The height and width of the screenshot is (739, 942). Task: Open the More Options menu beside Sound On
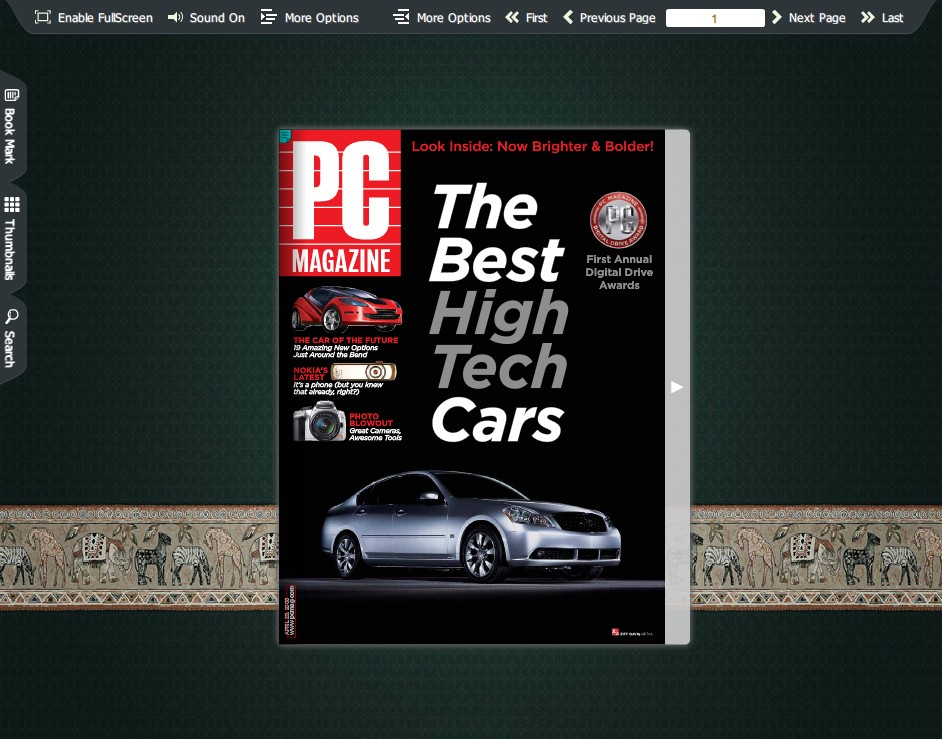(309, 17)
